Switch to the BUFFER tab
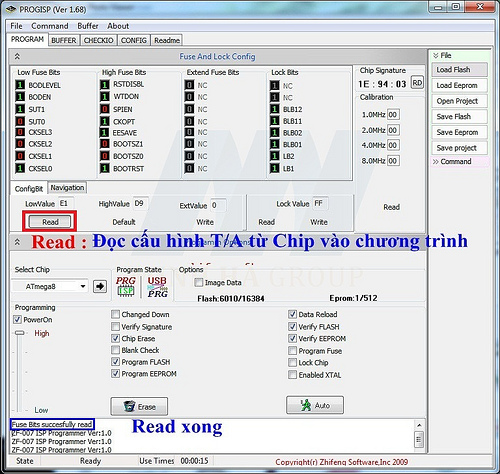Viewport: 500px width, 474px height. [x=63, y=40]
